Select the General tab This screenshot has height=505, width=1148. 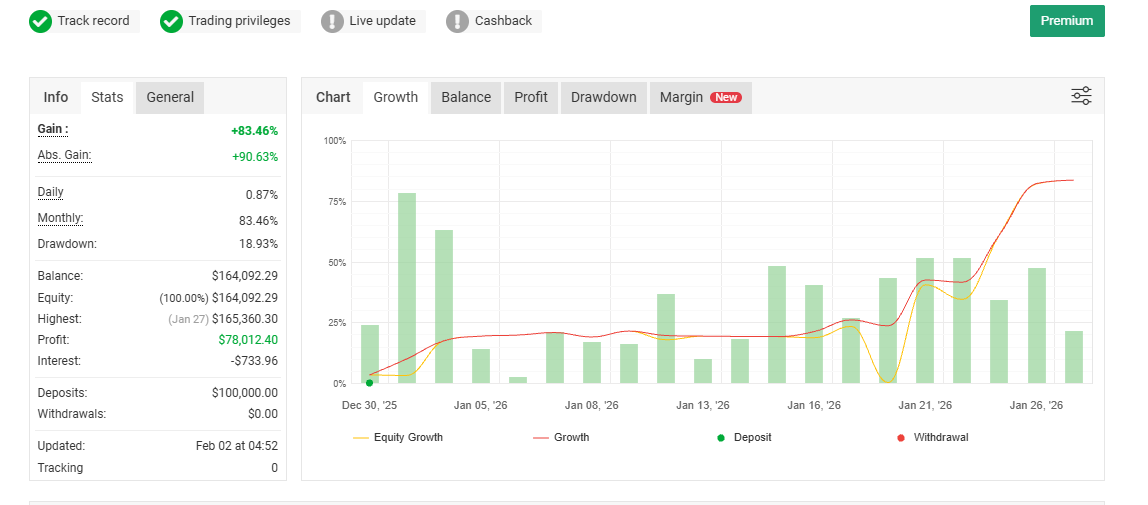[170, 97]
